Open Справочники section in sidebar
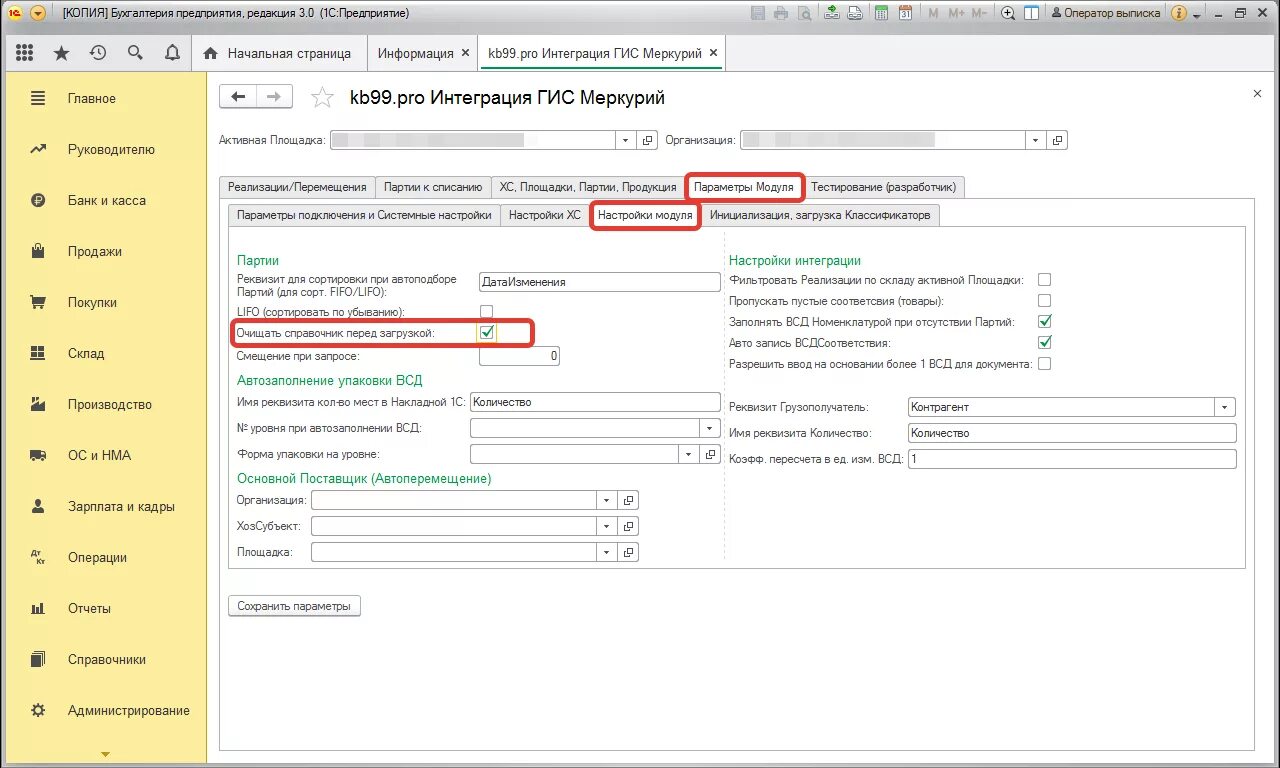 click(x=107, y=659)
